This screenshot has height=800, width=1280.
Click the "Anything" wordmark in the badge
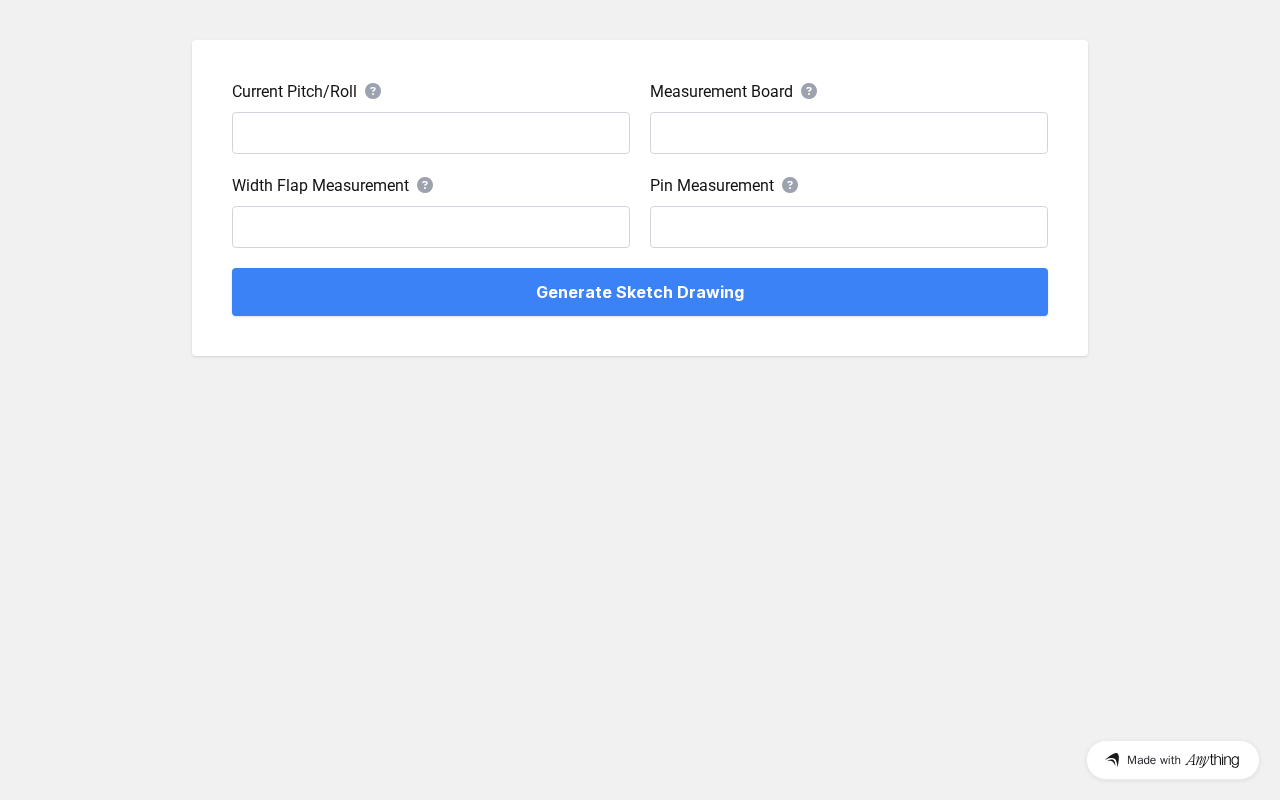click(1212, 760)
